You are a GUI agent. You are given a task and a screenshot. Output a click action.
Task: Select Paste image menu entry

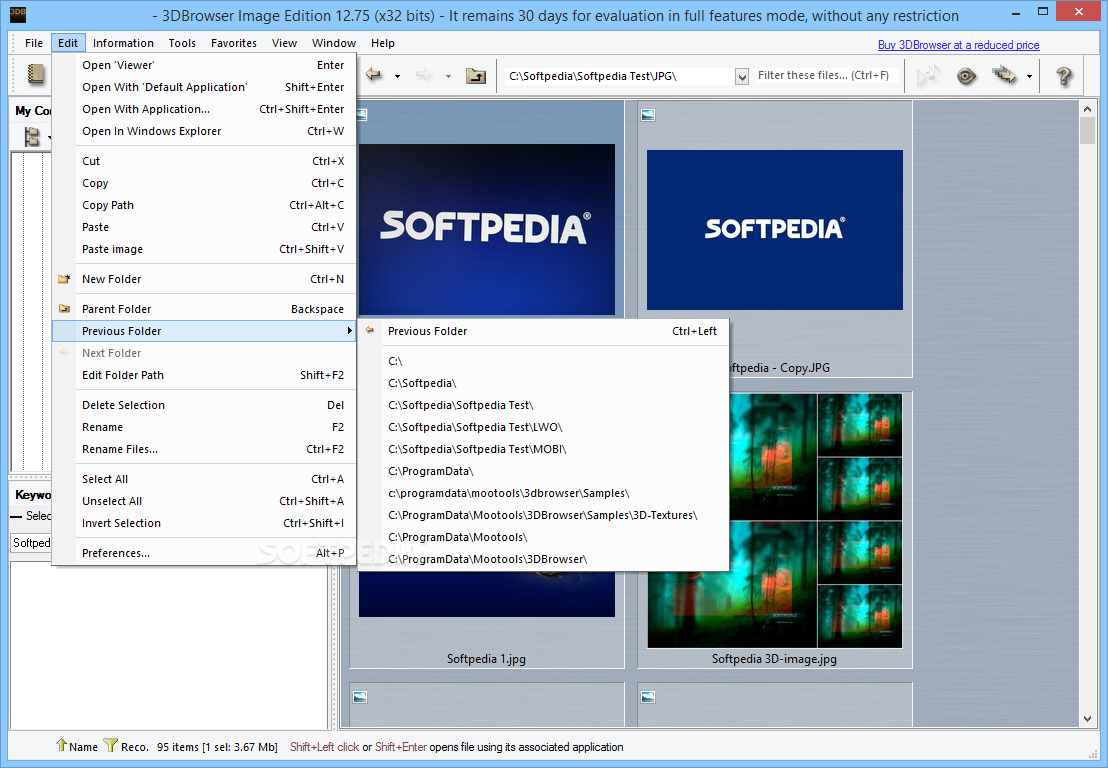[x=204, y=249]
